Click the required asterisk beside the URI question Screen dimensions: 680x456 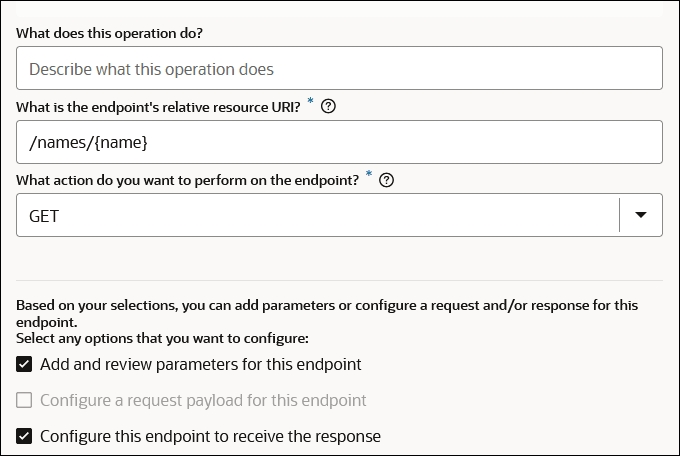[310, 102]
